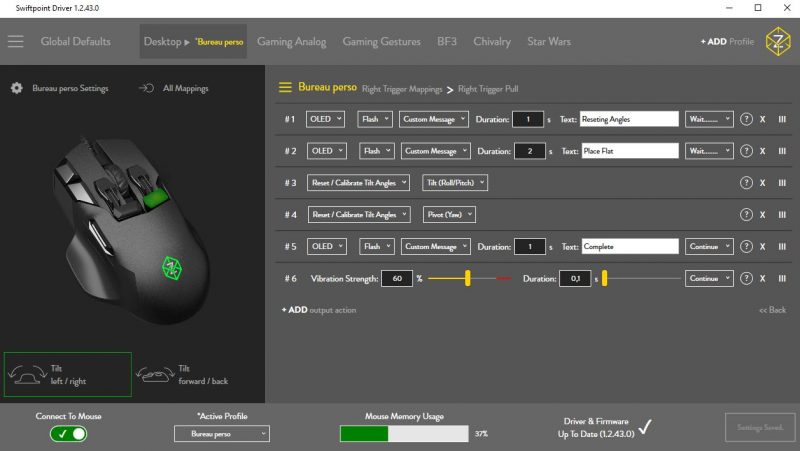800x451 pixels.
Task: Expand the Pivot (Yaw) dropdown
Action: pyautogui.click(x=449, y=214)
